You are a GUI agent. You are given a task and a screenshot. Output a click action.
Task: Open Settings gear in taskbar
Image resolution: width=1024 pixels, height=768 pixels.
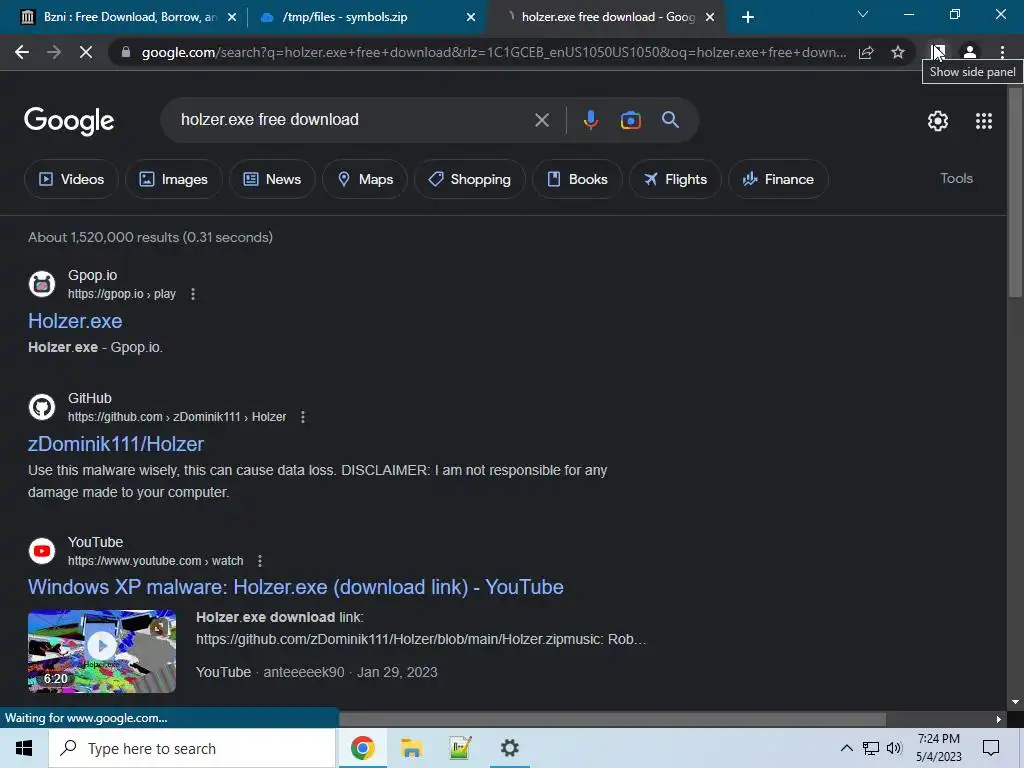[509, 748]
